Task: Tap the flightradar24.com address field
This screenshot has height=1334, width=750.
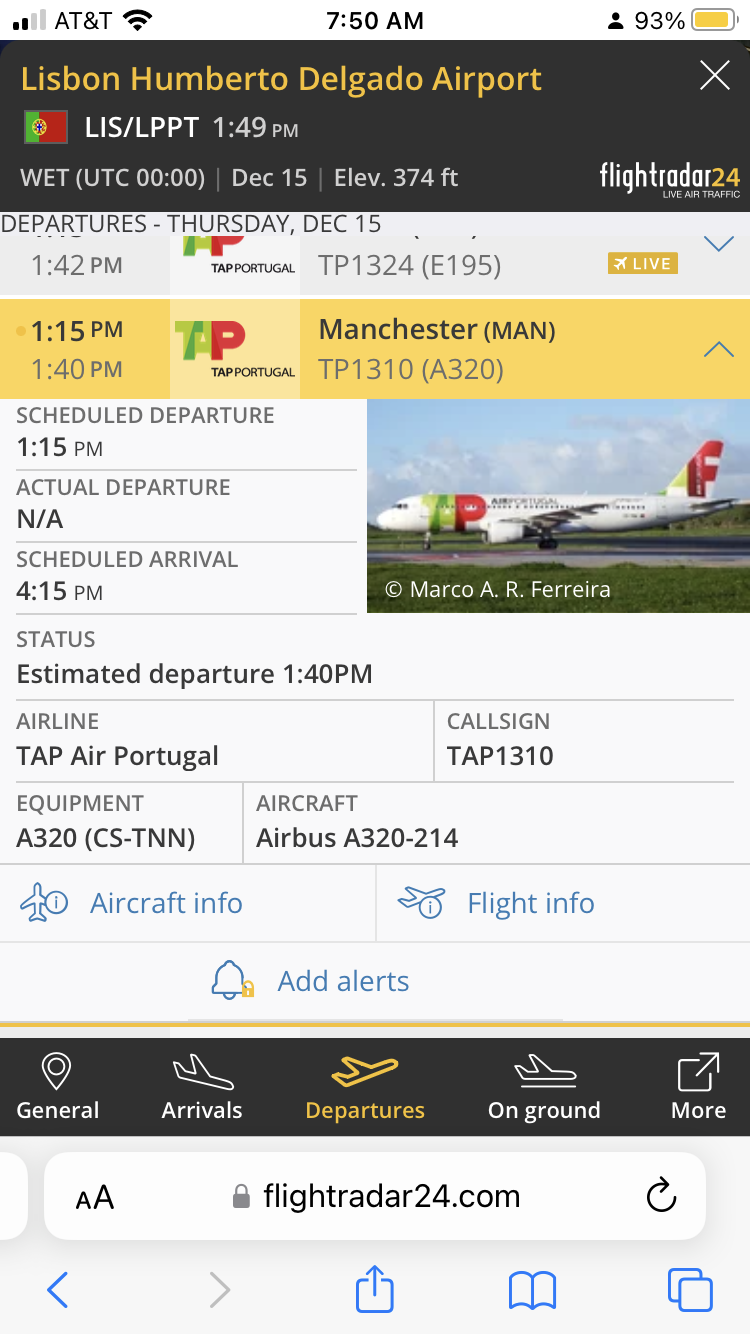Action: 390,1196
